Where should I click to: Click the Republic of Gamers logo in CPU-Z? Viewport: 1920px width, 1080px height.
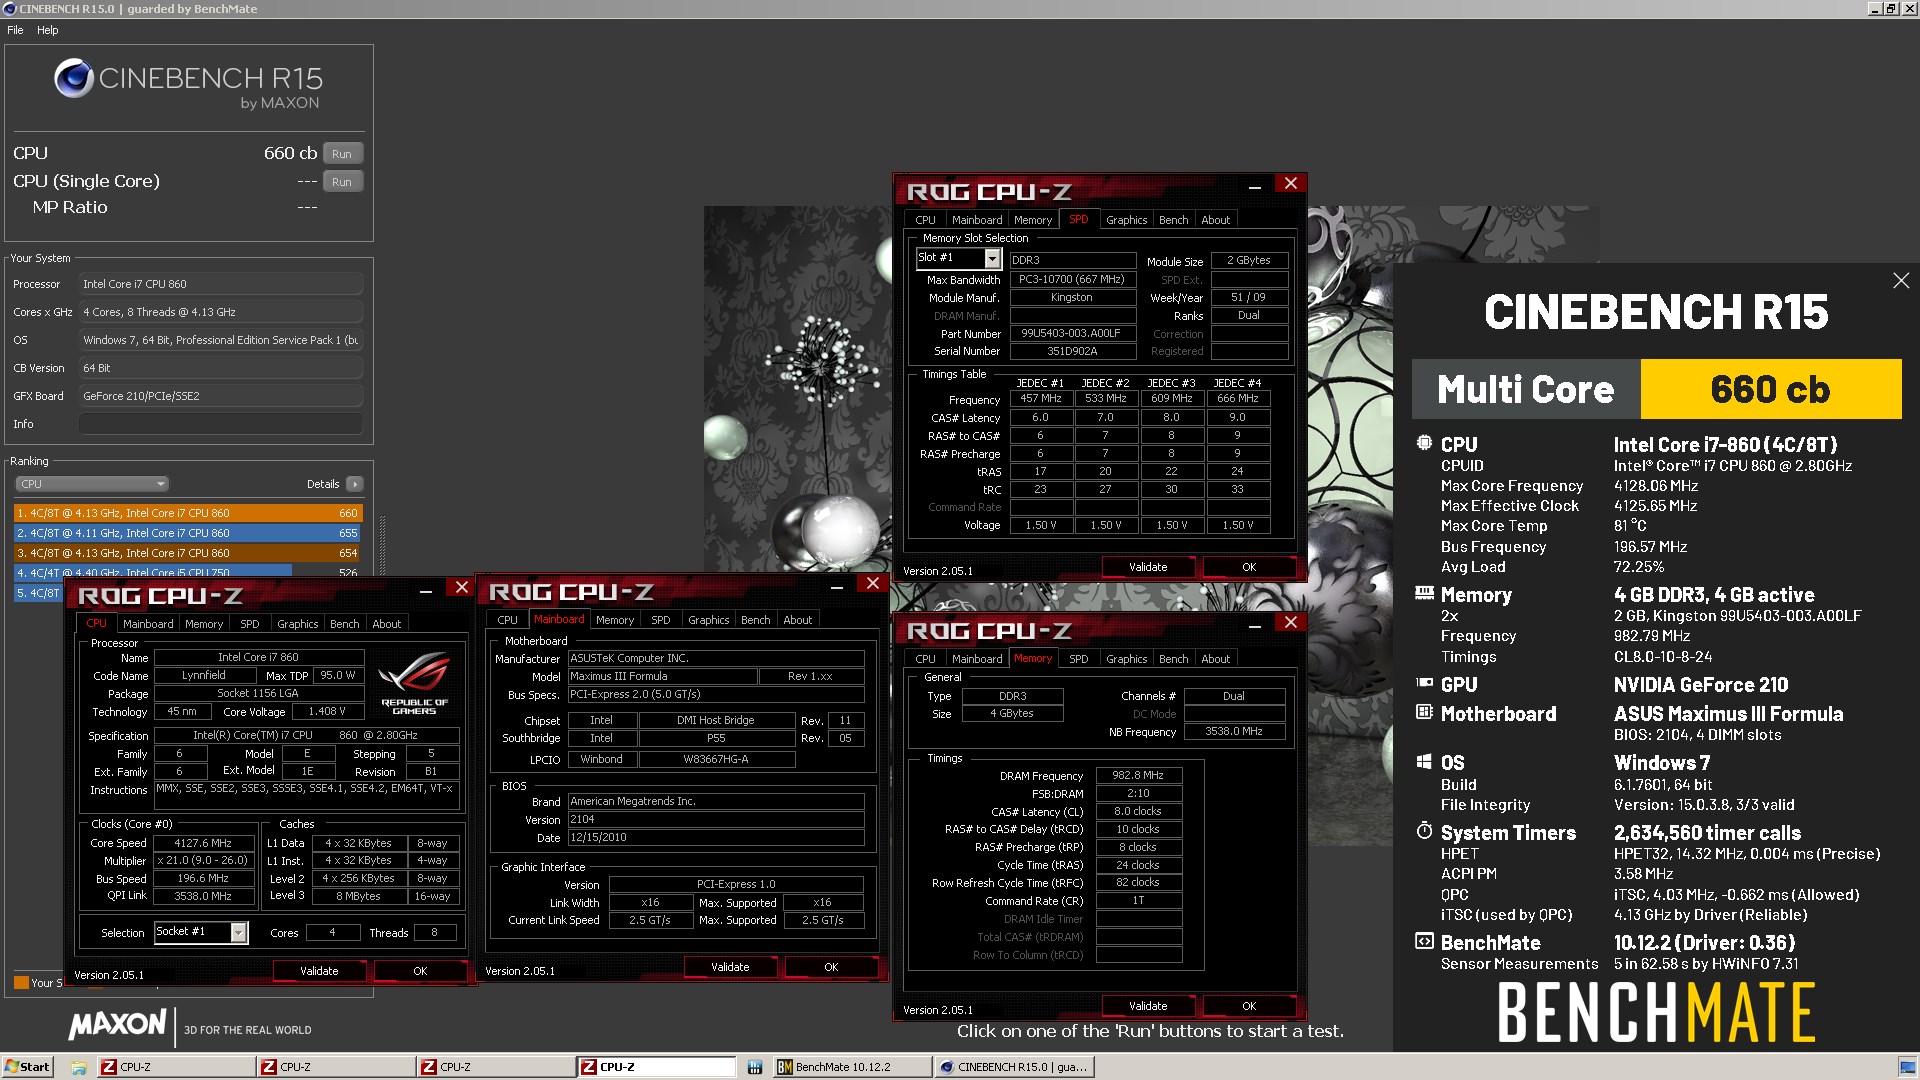pyautogui.click(x=414, y=681)
